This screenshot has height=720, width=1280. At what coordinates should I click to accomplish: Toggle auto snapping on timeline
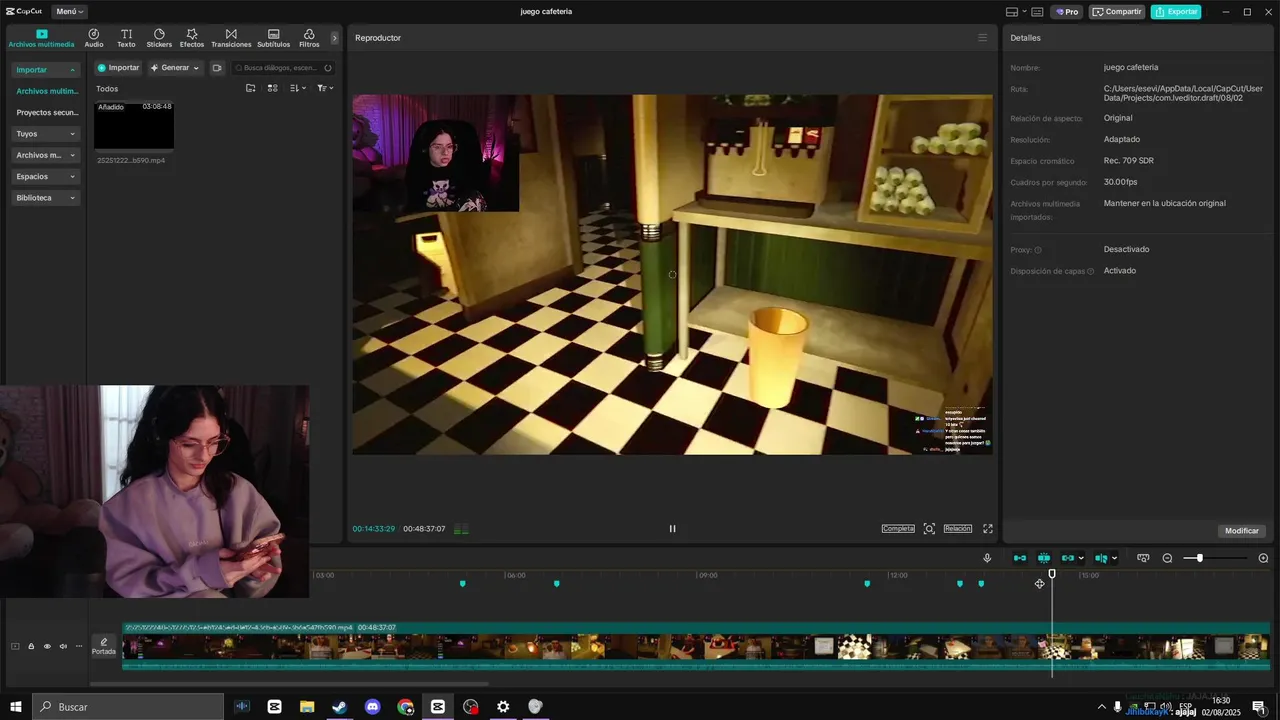coord(1044,558)
